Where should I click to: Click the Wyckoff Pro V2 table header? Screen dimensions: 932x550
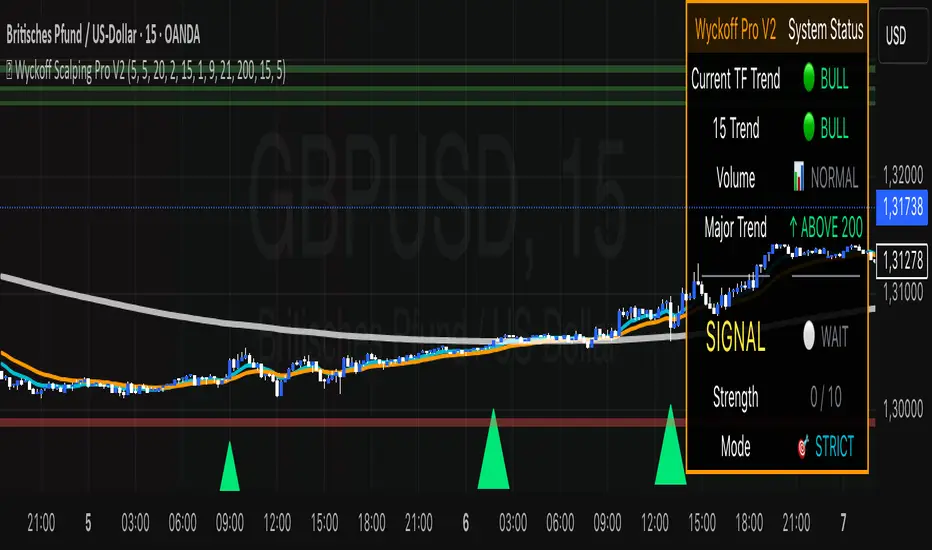click(x=735, y=29)
